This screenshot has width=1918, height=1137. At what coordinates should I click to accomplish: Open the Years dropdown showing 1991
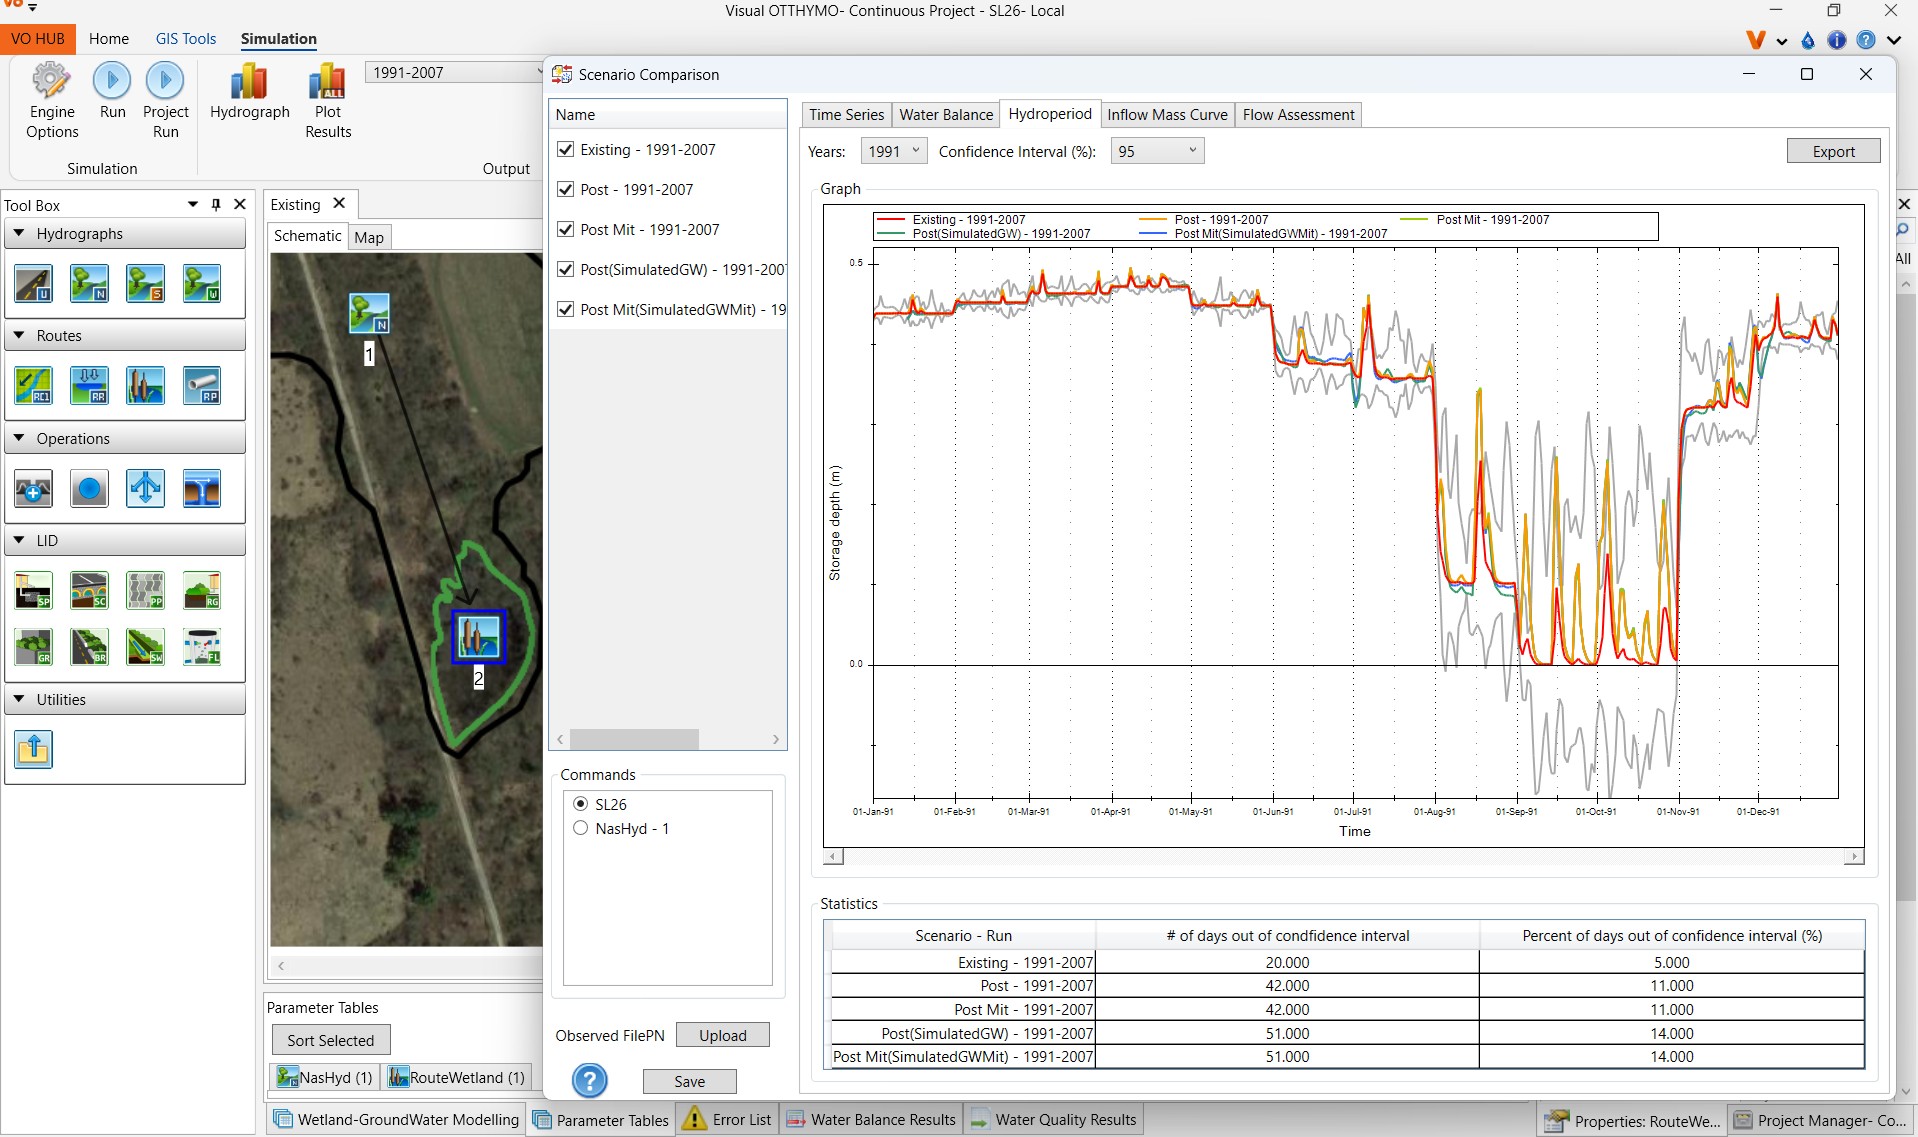click(893, 151)
